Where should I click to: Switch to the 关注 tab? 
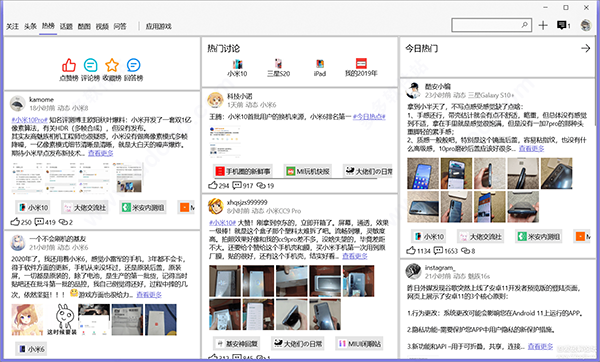pos(12,26)
